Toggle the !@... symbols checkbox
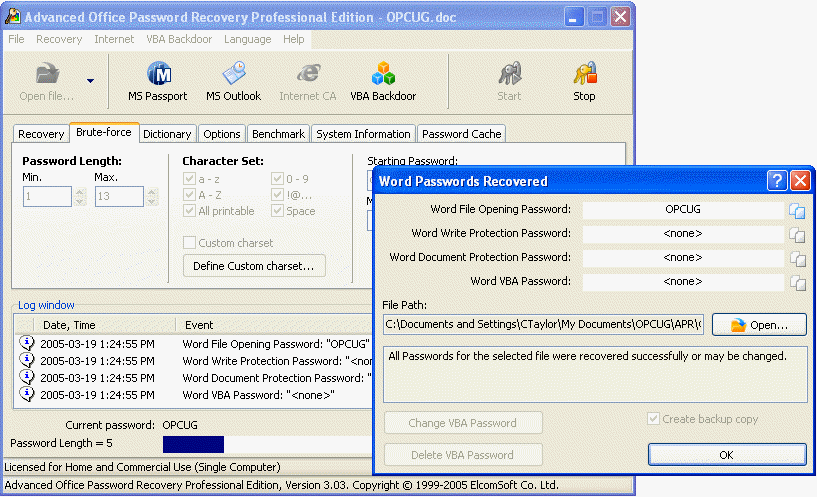The height and width of the screenshot is (497, 817). coord(277,195)
